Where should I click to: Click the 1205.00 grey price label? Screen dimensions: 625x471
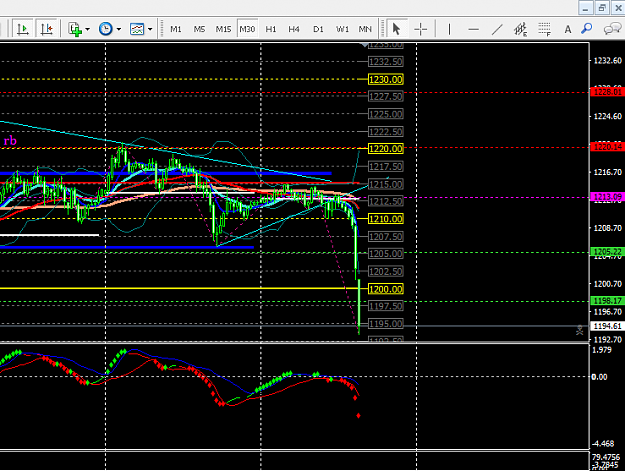click(x=385, y=253)
